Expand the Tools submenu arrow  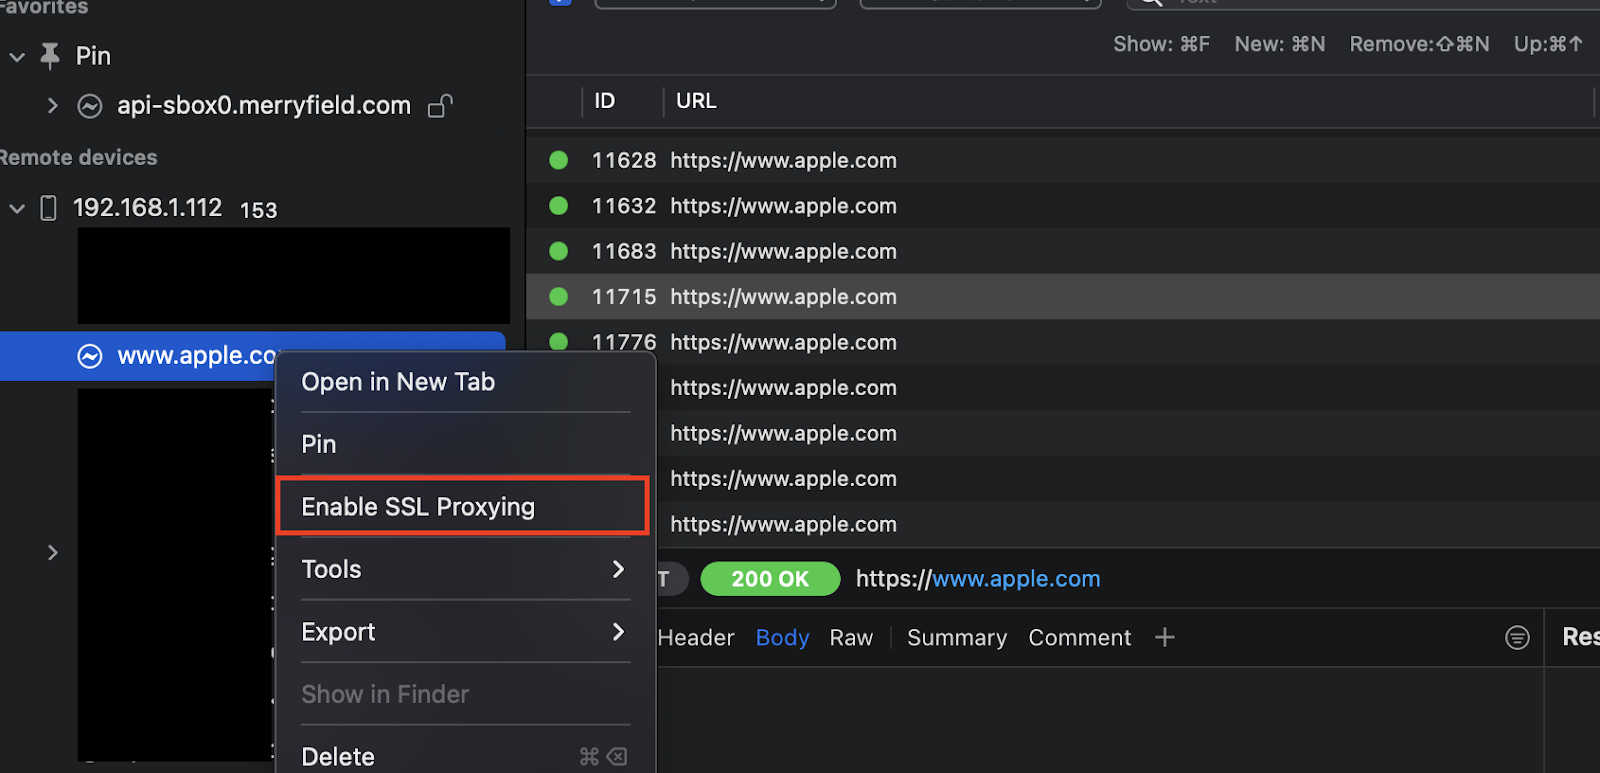pyautogui.click(x=618, y=569)
